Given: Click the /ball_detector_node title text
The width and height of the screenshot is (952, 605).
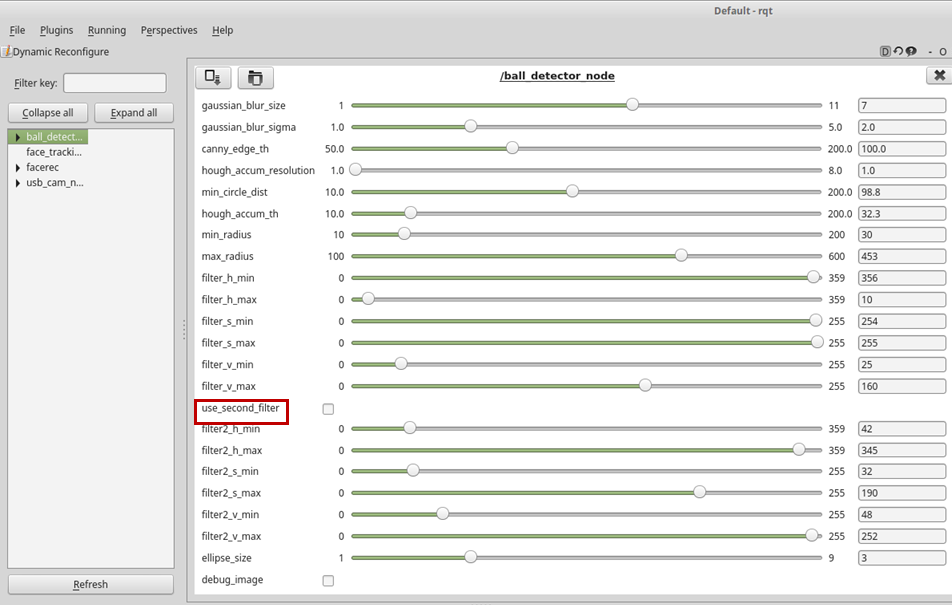Looking at the screenshot, I should tap(557, 76).
